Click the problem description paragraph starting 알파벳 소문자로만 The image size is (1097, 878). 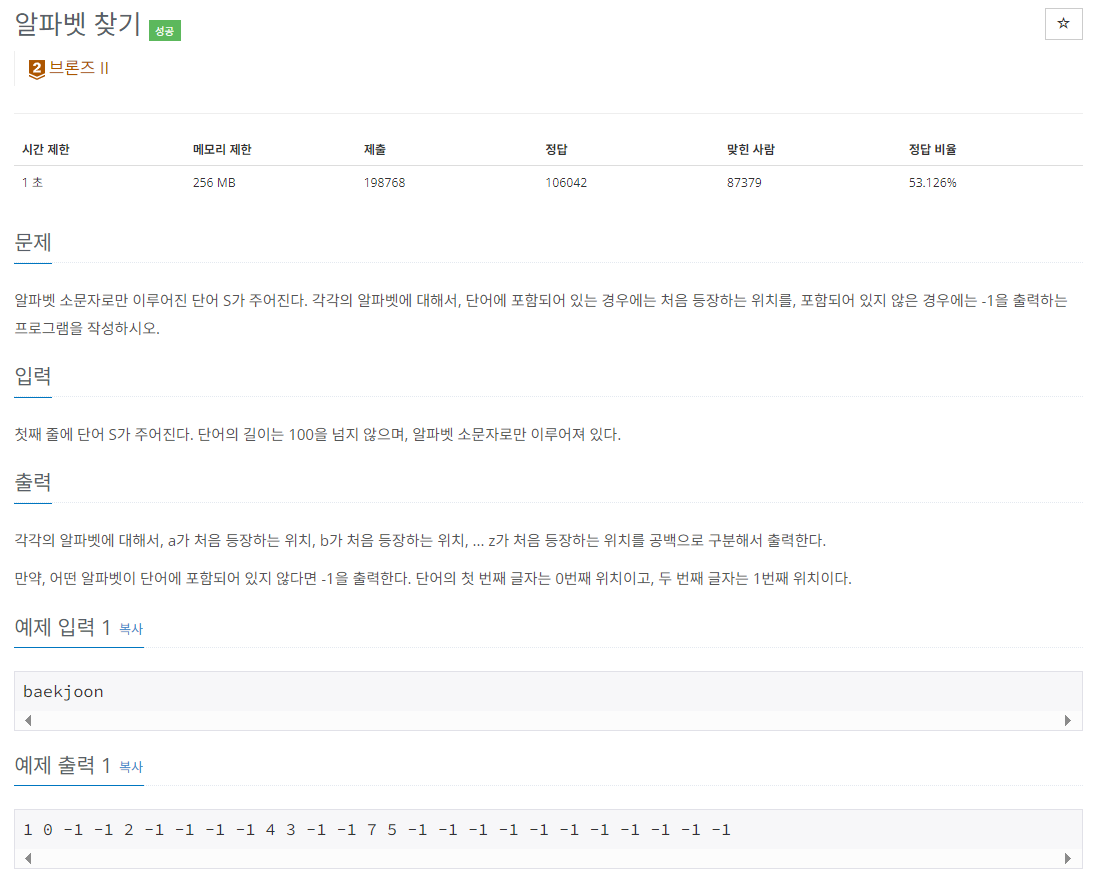(541, 314)
